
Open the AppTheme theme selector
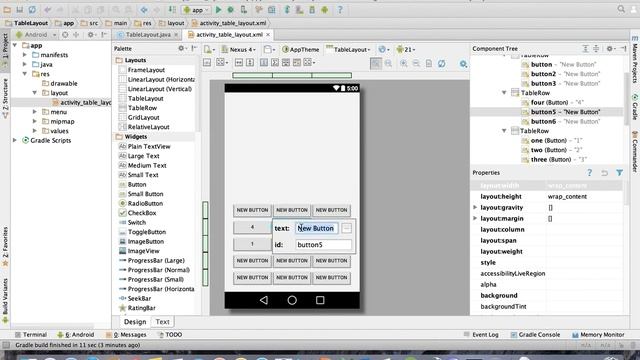click(x=300, y=49)
